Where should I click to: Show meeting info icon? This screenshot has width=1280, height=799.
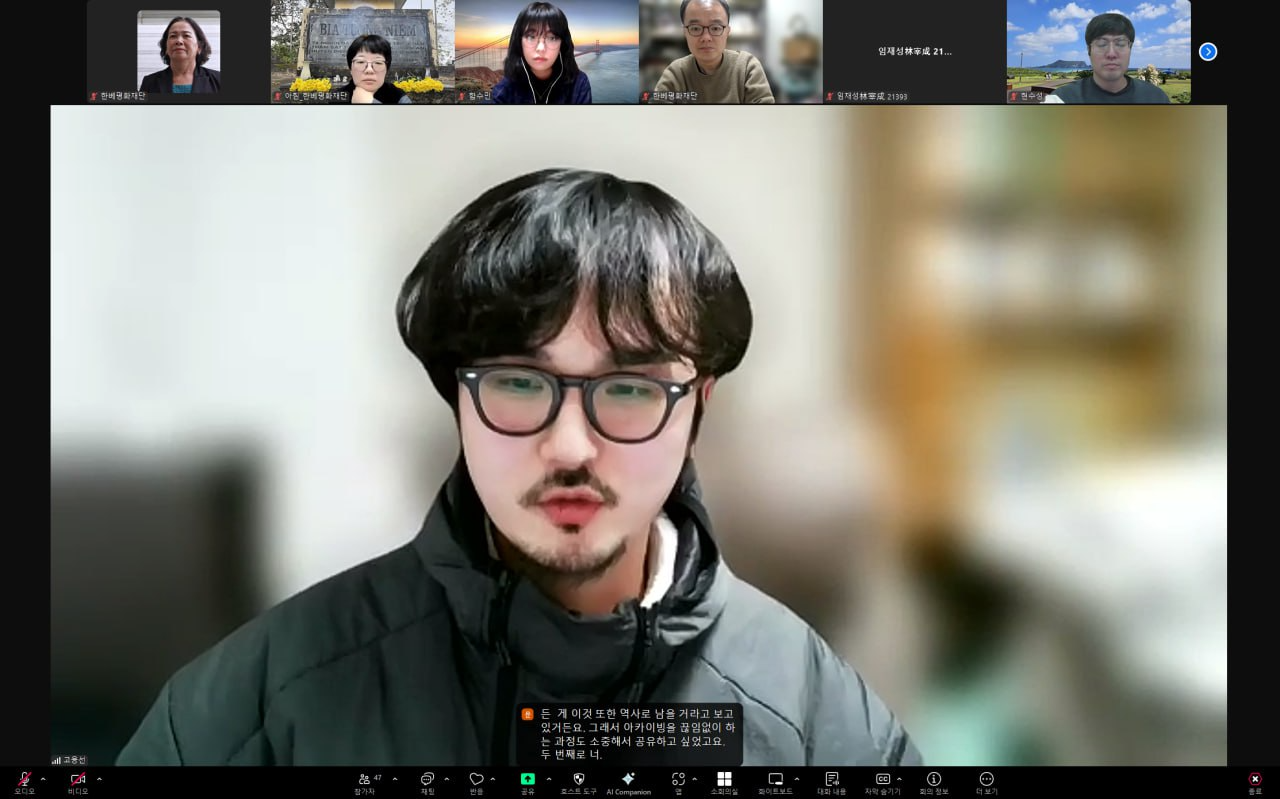[x=934, y=783]
